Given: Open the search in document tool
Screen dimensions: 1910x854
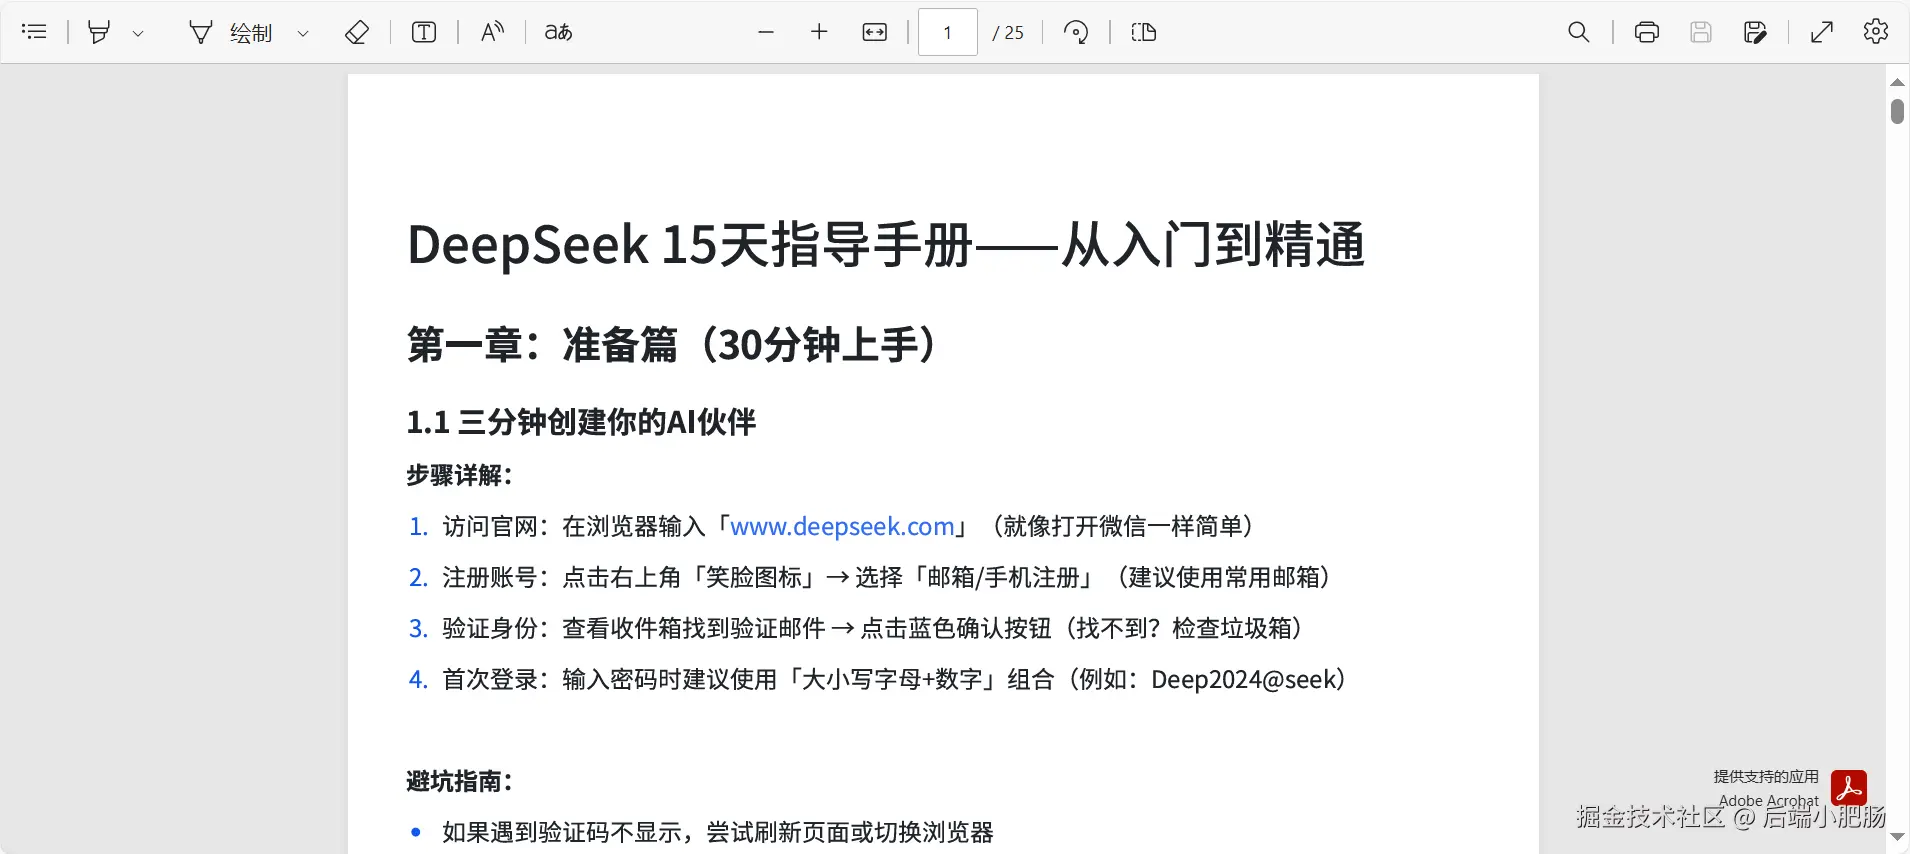Looking at the screenshot, I should [x=1578, y=32].
